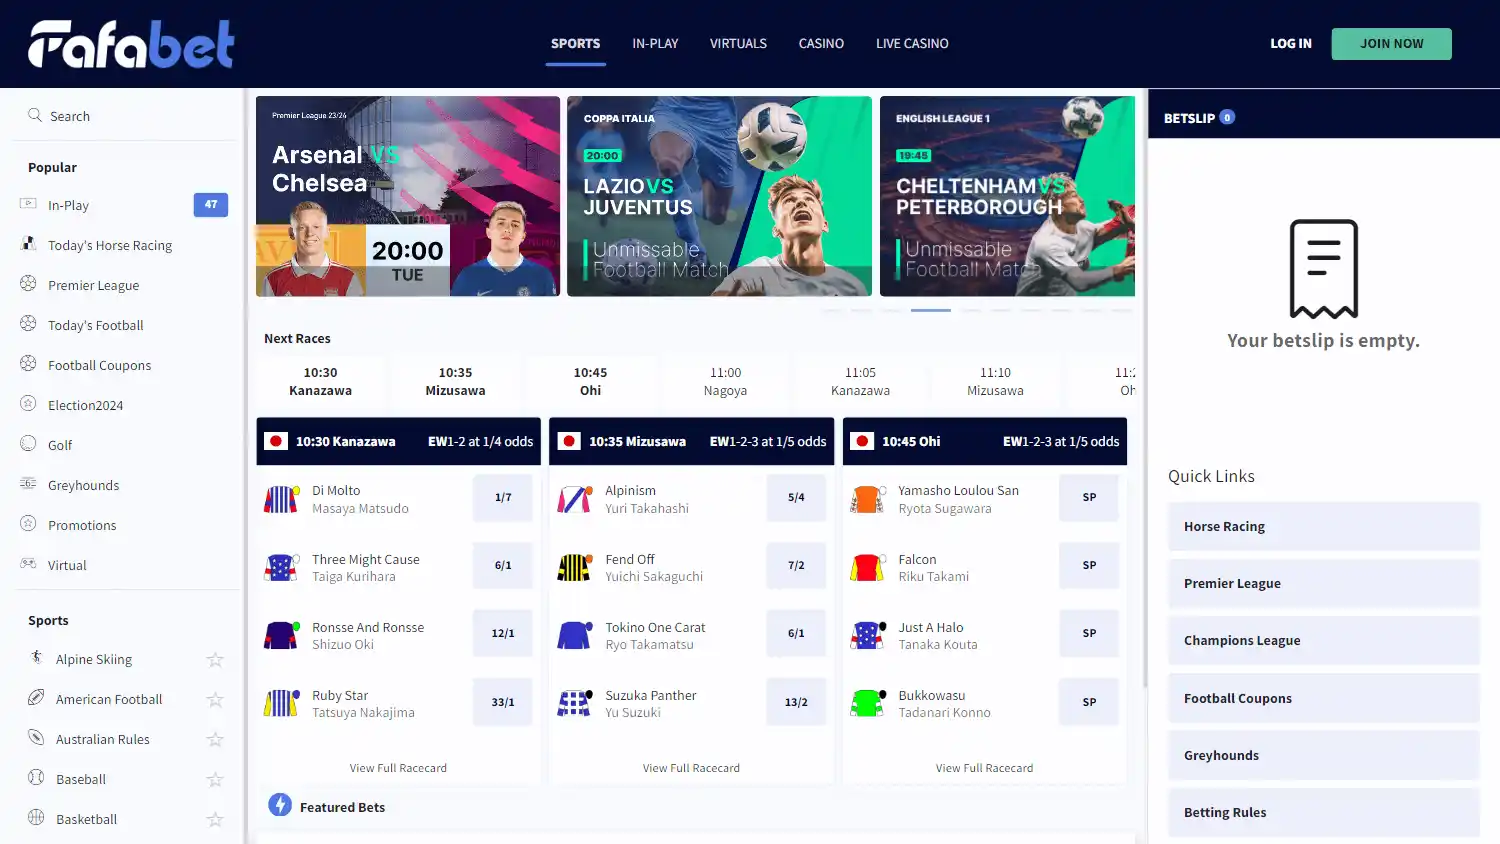Open the Cheltenham vs Peterborough banner

pyautogui.click(x=1007, y=196)
